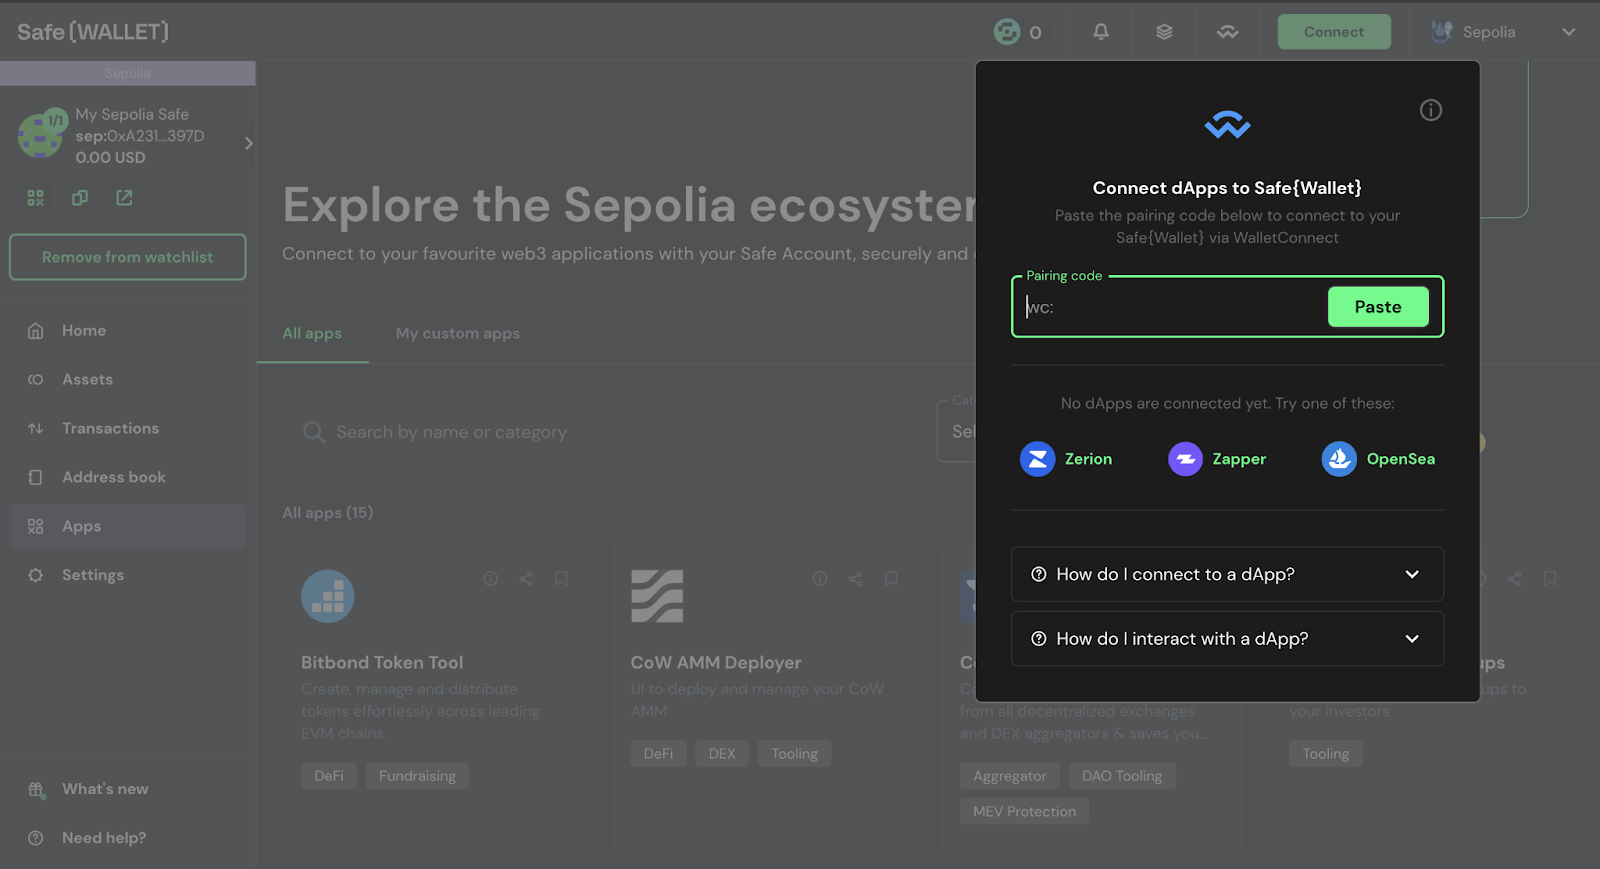Open the notifications bell icon
1600x869 pixels.
click(1100, 32)
